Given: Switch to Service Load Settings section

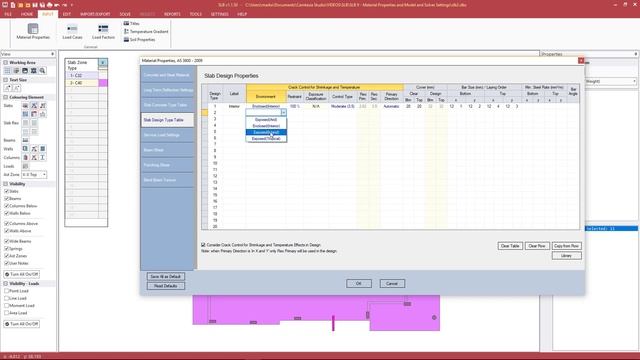Looking at the screenshot, I should [167, 135].
